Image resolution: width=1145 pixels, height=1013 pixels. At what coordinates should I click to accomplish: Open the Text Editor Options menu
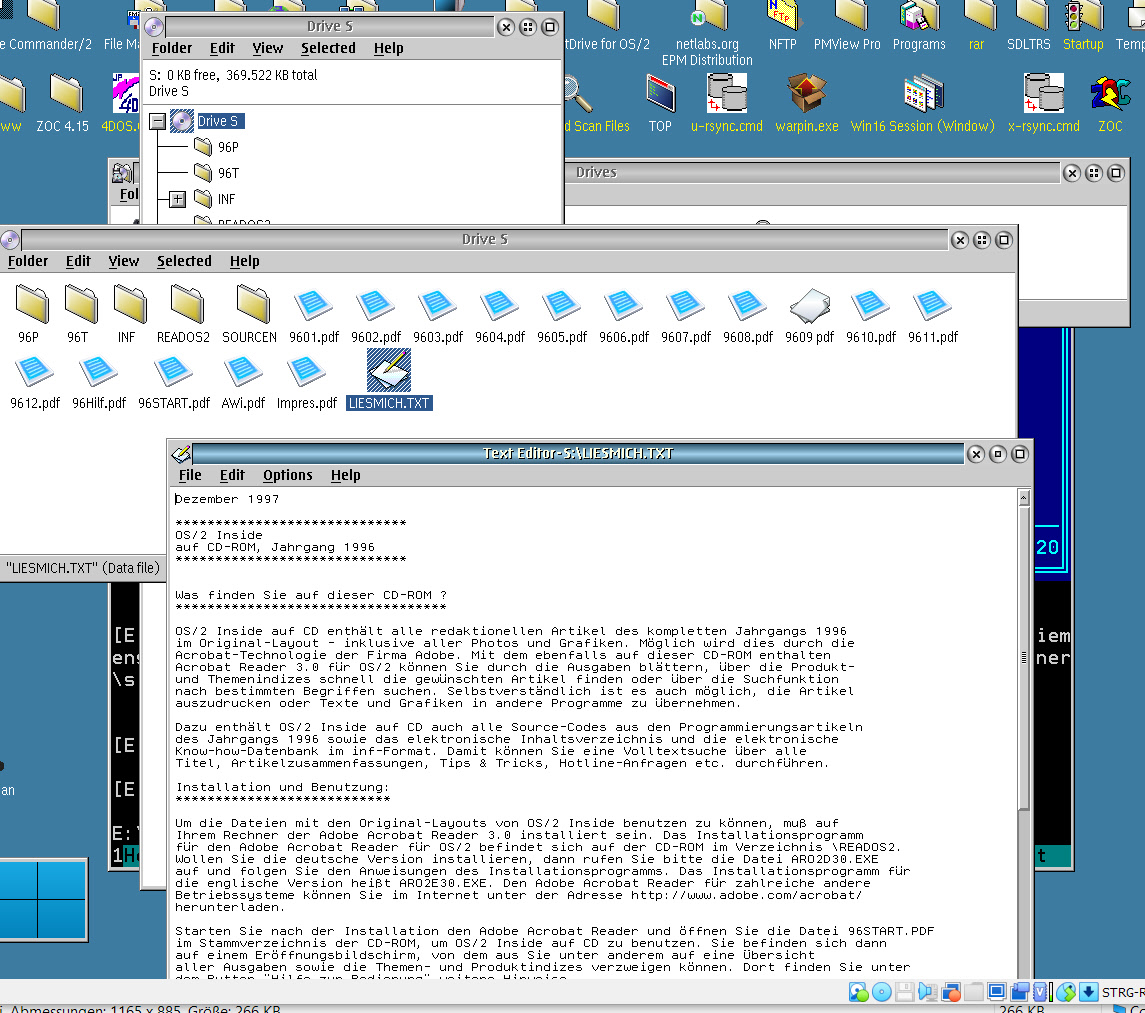coord(288,475)
